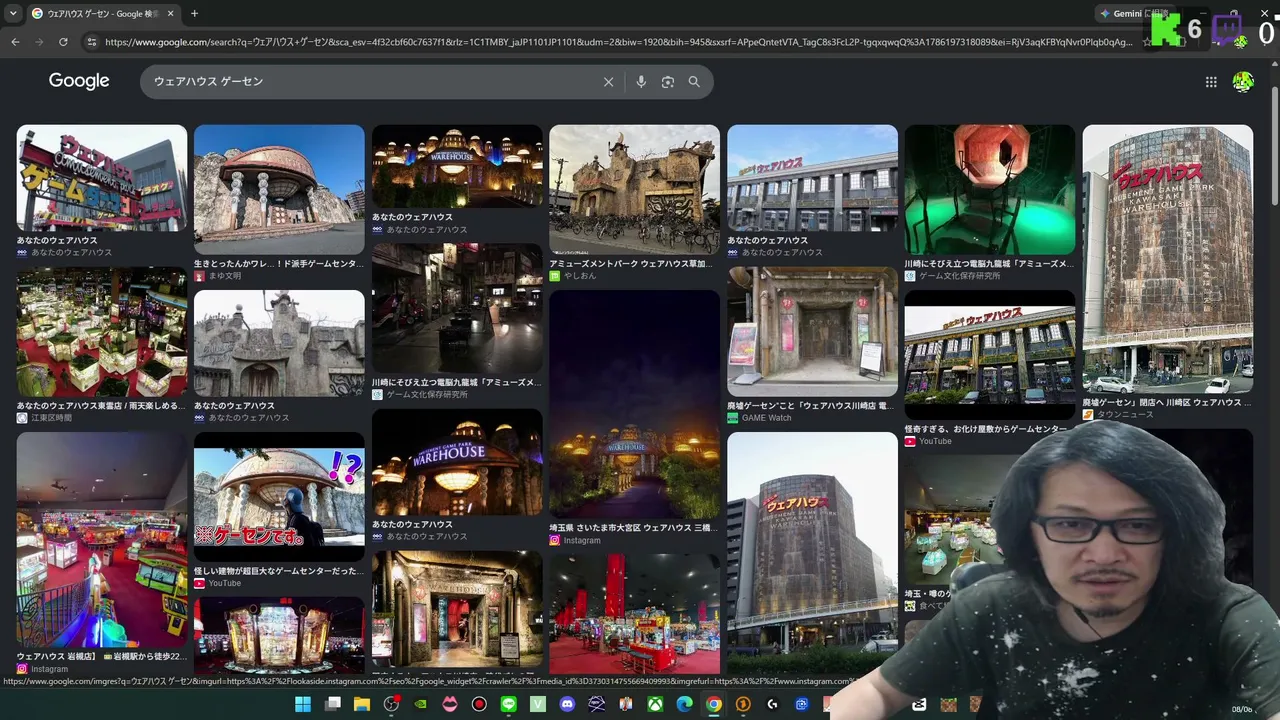Screen dimensions: 1280x720
Task: Click source label まゆ文明
Action: point(224,276)
